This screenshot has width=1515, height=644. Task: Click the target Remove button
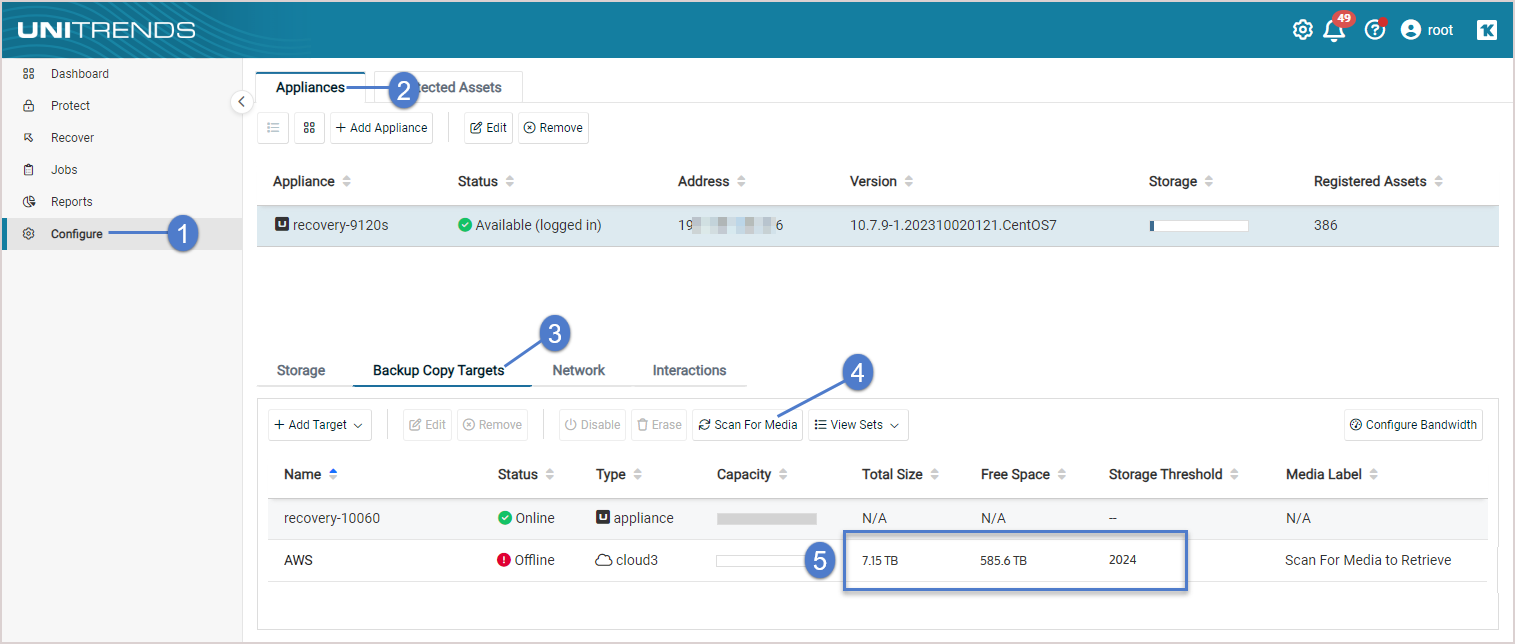(x=492, y=425)
